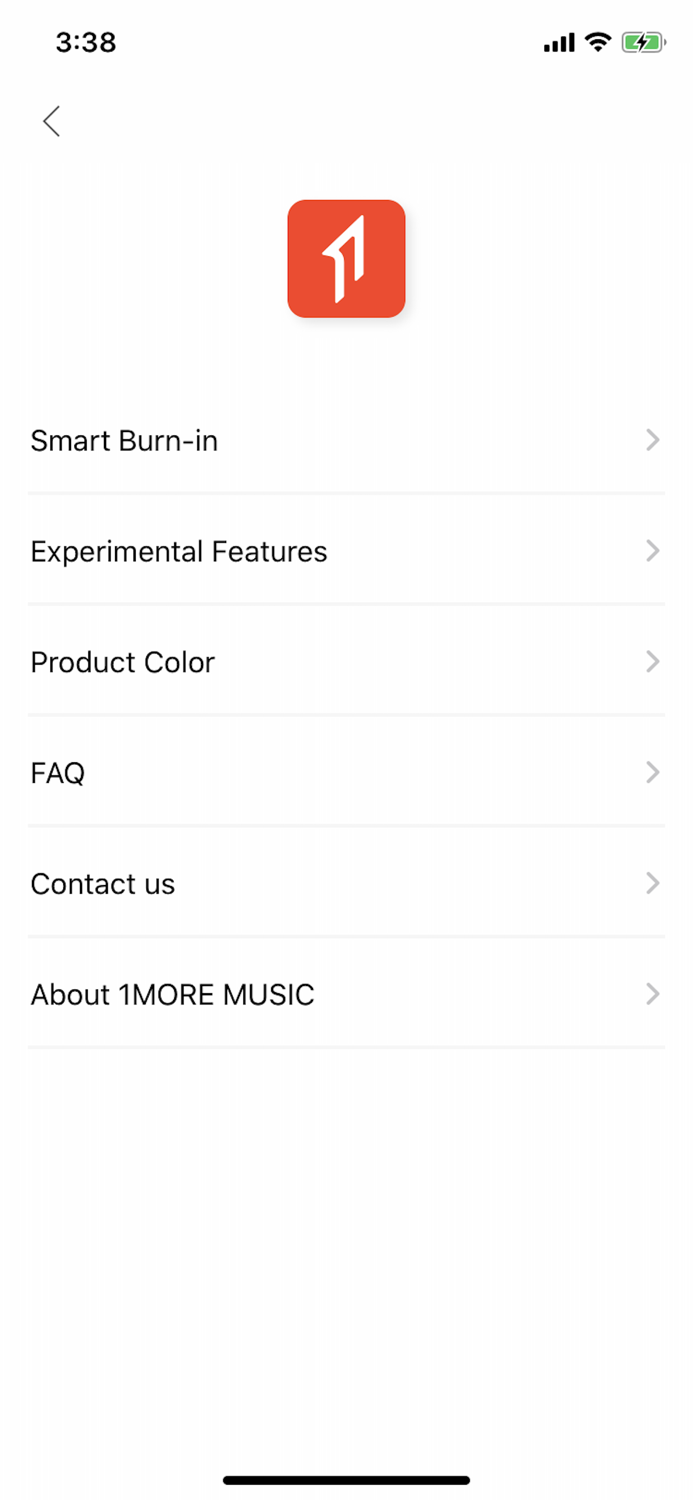693x1500 pixels.
Task: Tap the chevron next to Experimental Features
Action: click(653, 551)
